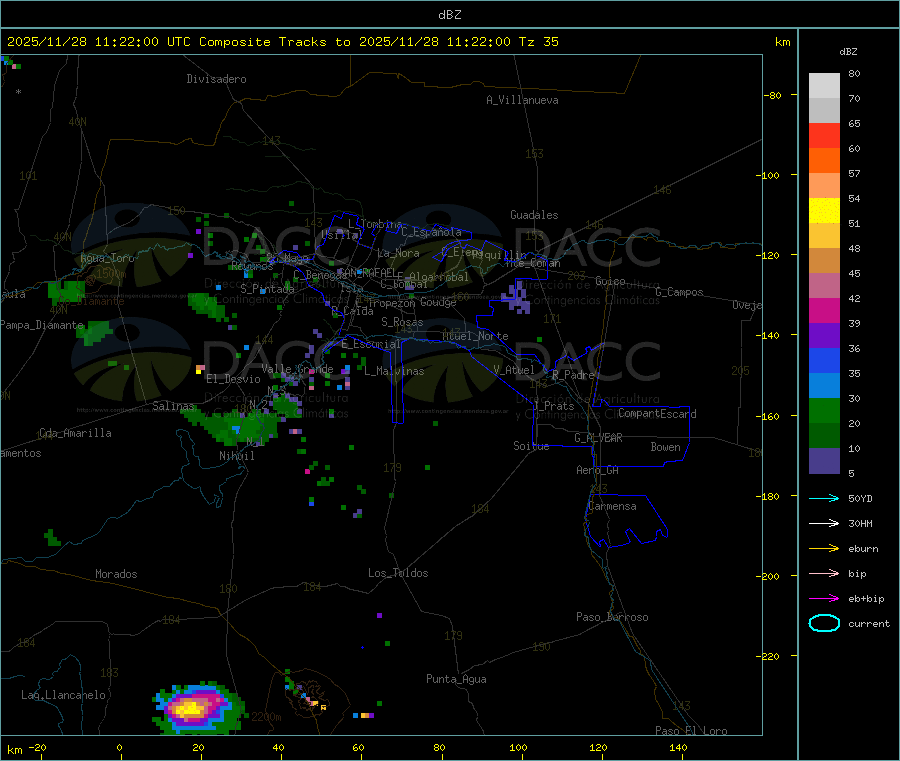Select the Cda_Amarilla location label

[x=75, y=433]
